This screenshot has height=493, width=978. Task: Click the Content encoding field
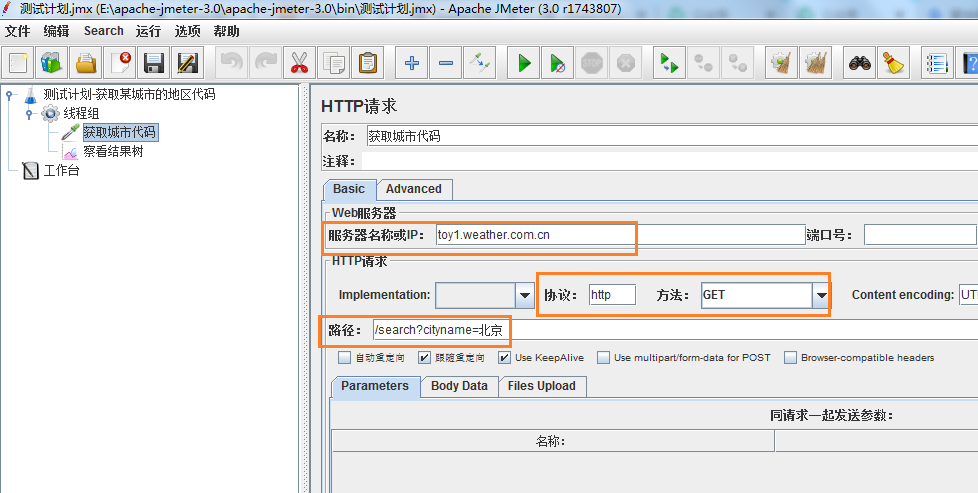969,295
